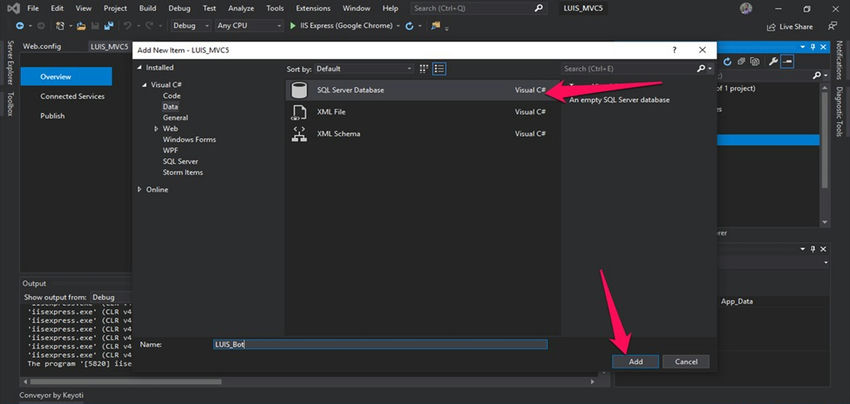Start IIS Express with green play icon
Image resolution: width=850 pixels, height=404 pixels.
(293, 25)
